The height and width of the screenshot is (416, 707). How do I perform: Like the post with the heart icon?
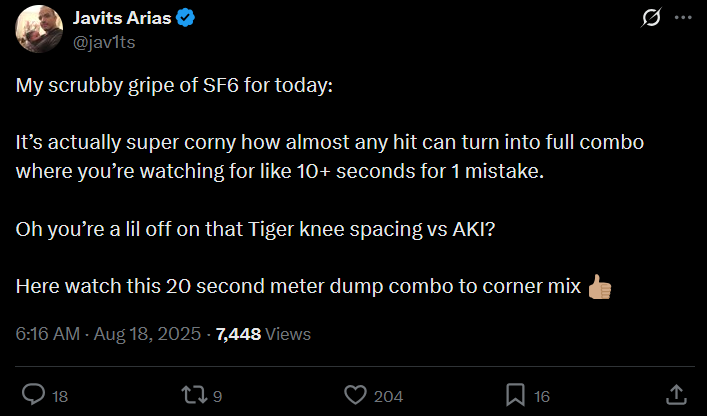pyautogui.click(x=355, y=395)
